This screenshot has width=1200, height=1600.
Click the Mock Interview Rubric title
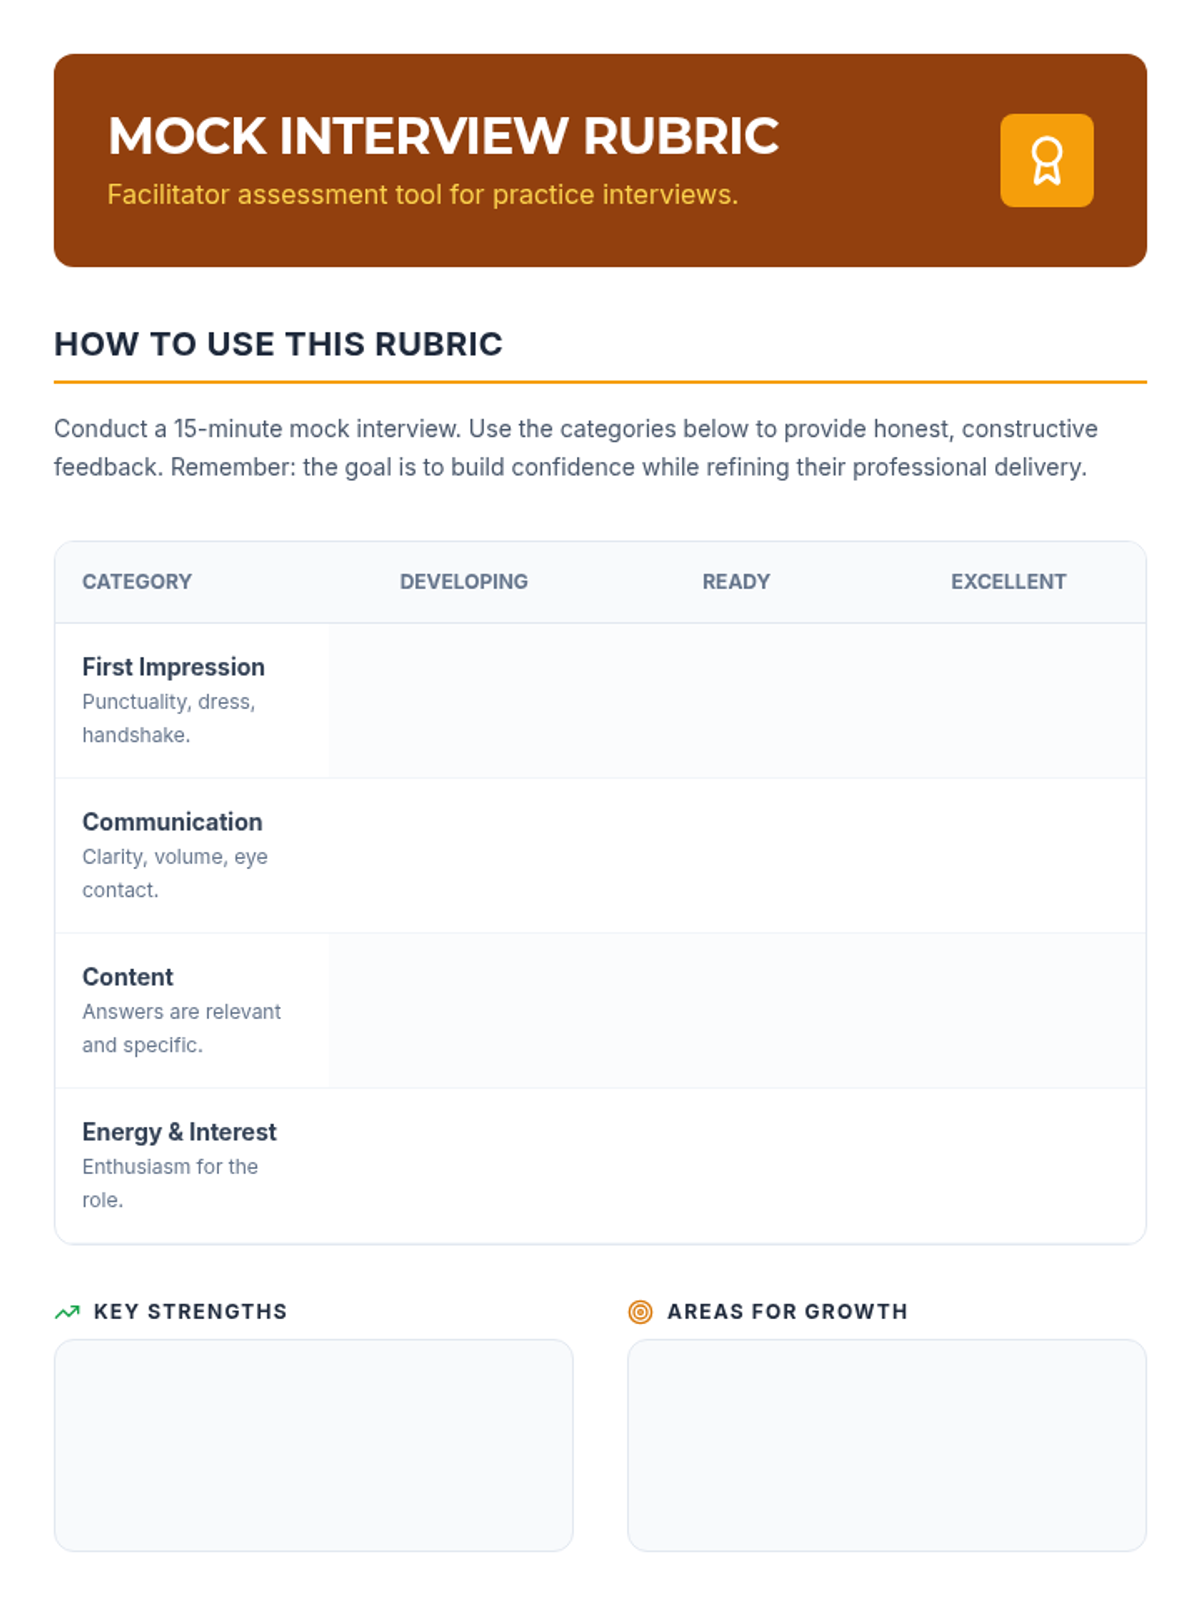tap(443, 136)
